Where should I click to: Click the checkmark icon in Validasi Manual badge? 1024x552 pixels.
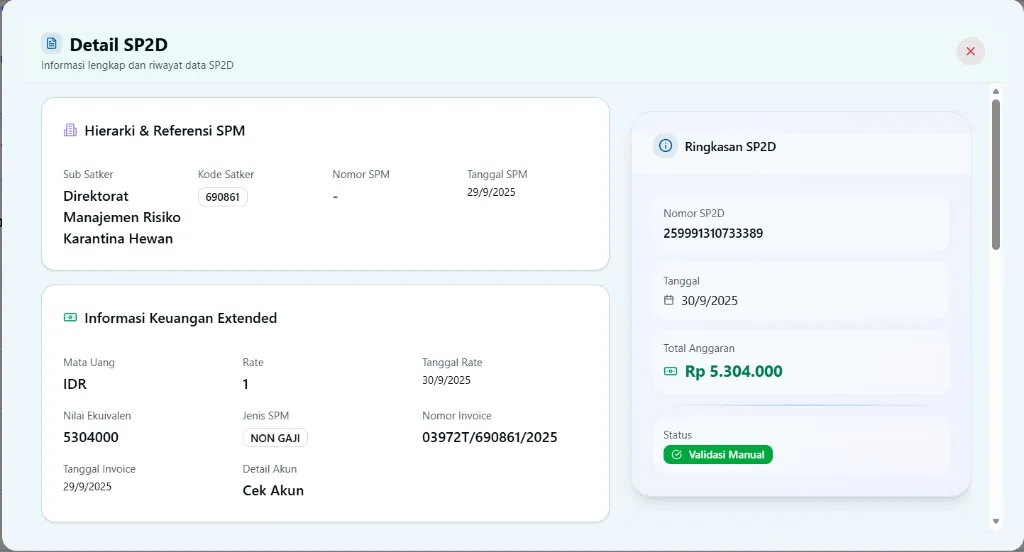(677, 455)
